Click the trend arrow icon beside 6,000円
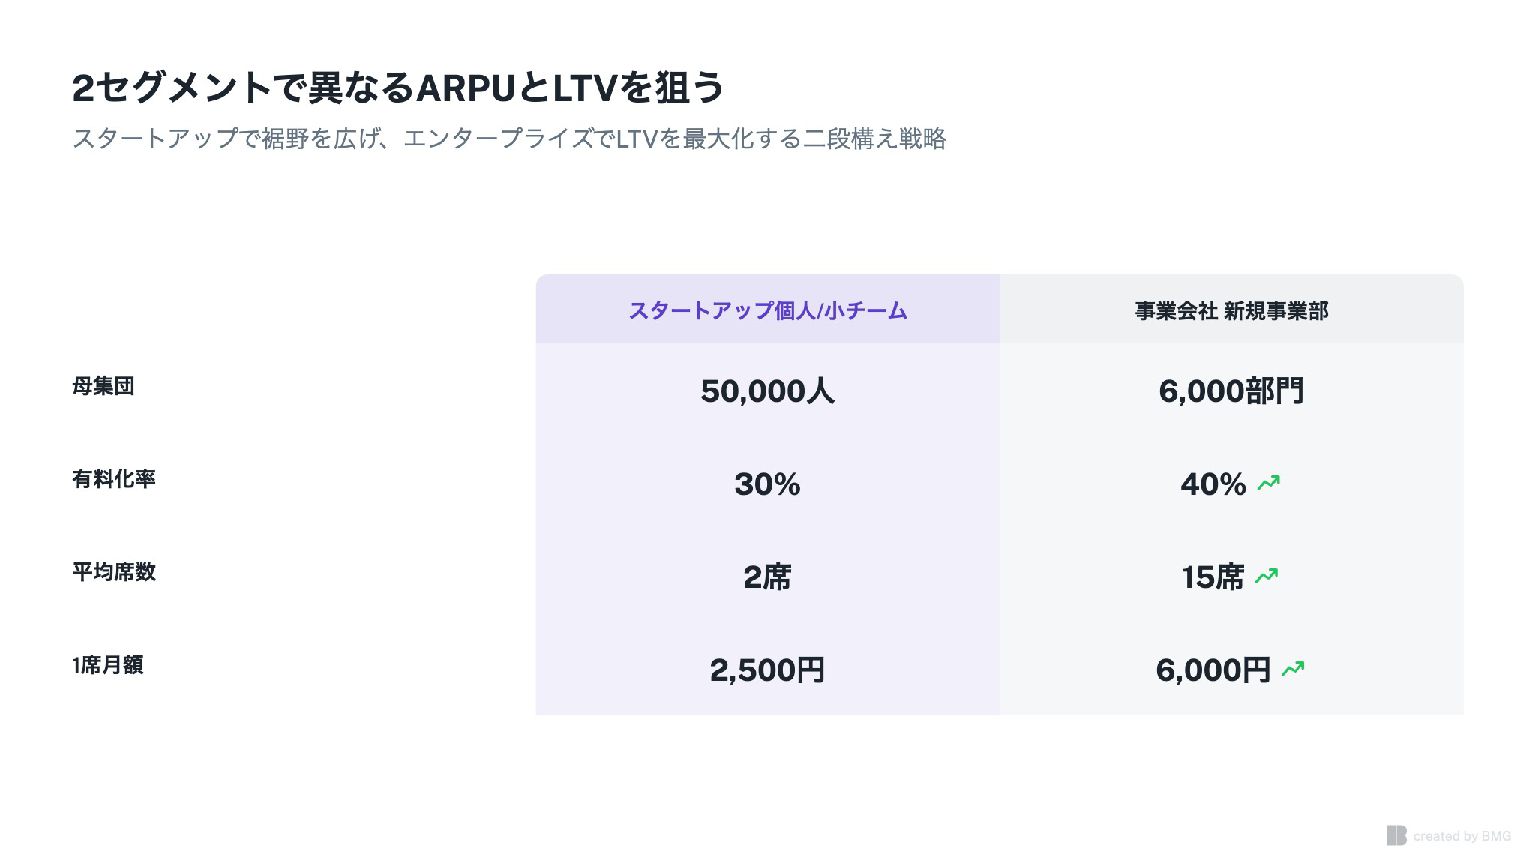The width and height of the screenshot is (1536, 864). tap(1293, 669)
